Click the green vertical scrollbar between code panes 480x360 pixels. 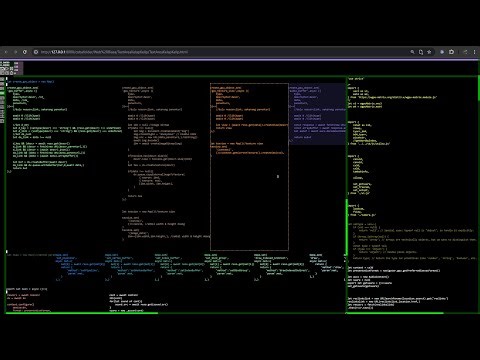347,227
